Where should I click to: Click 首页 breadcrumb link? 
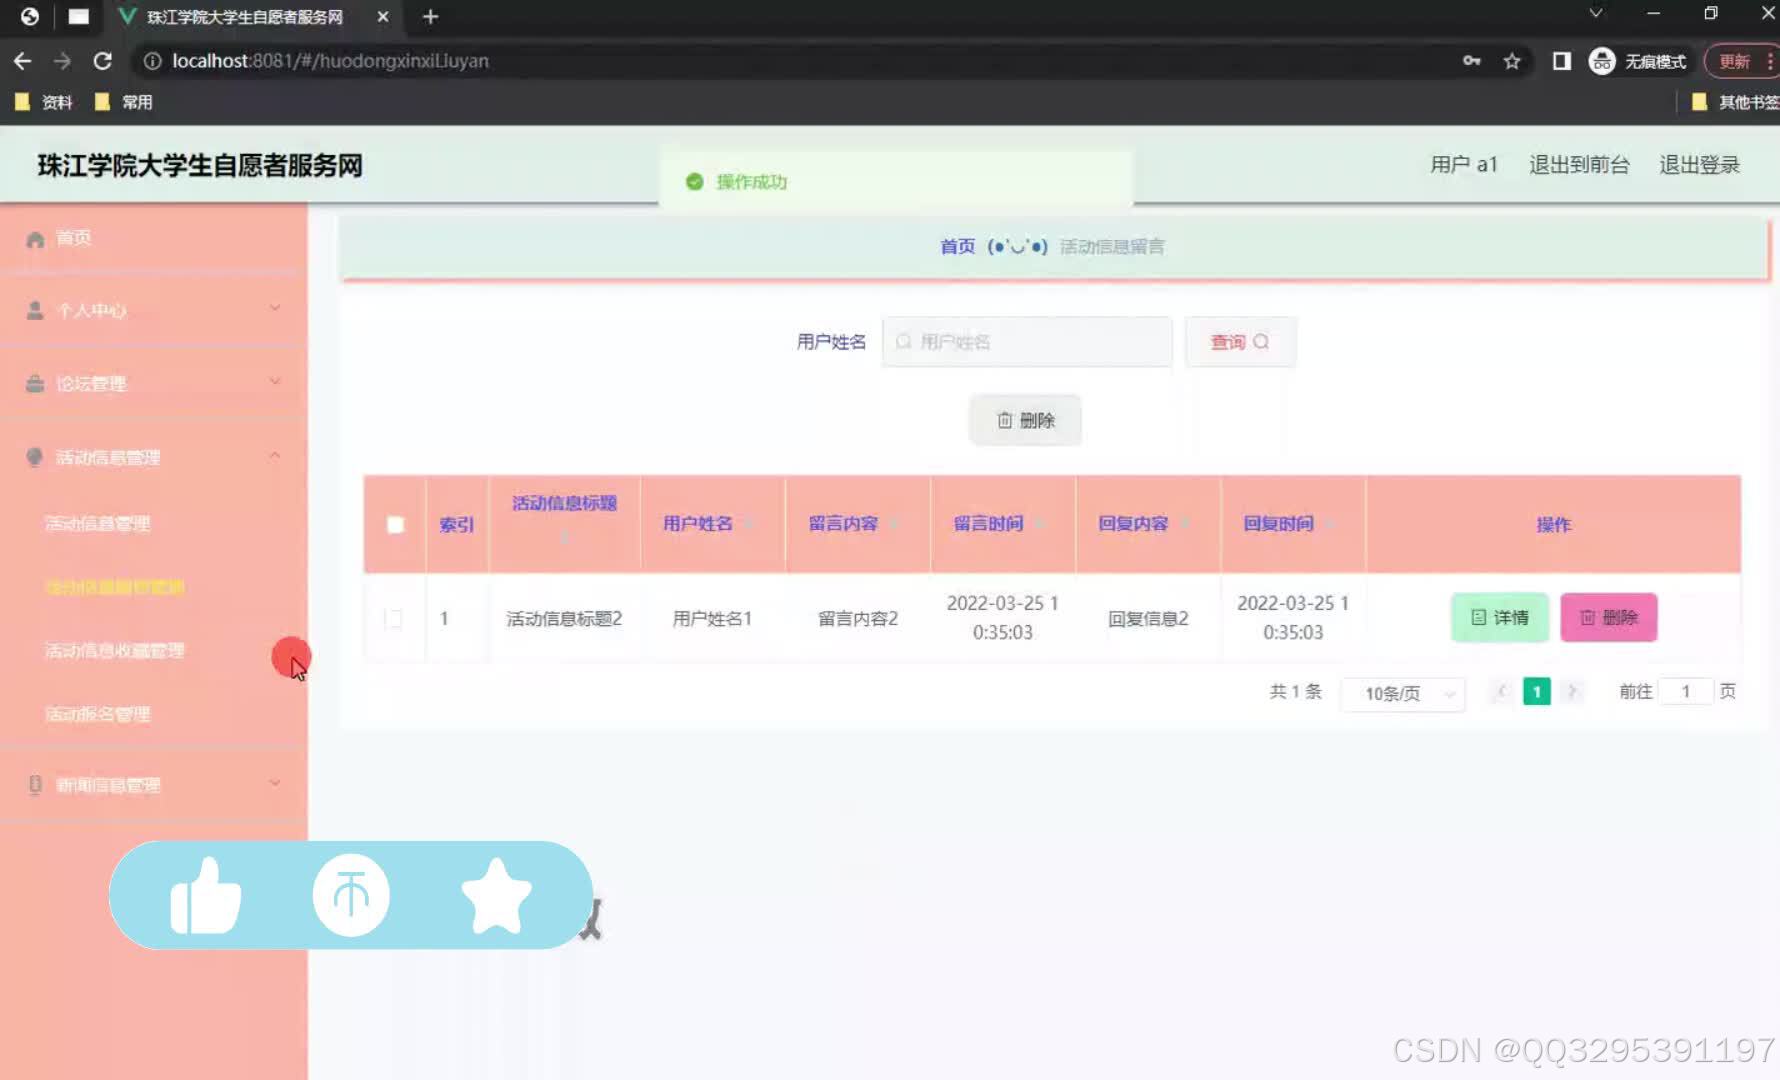click(957, 246)
